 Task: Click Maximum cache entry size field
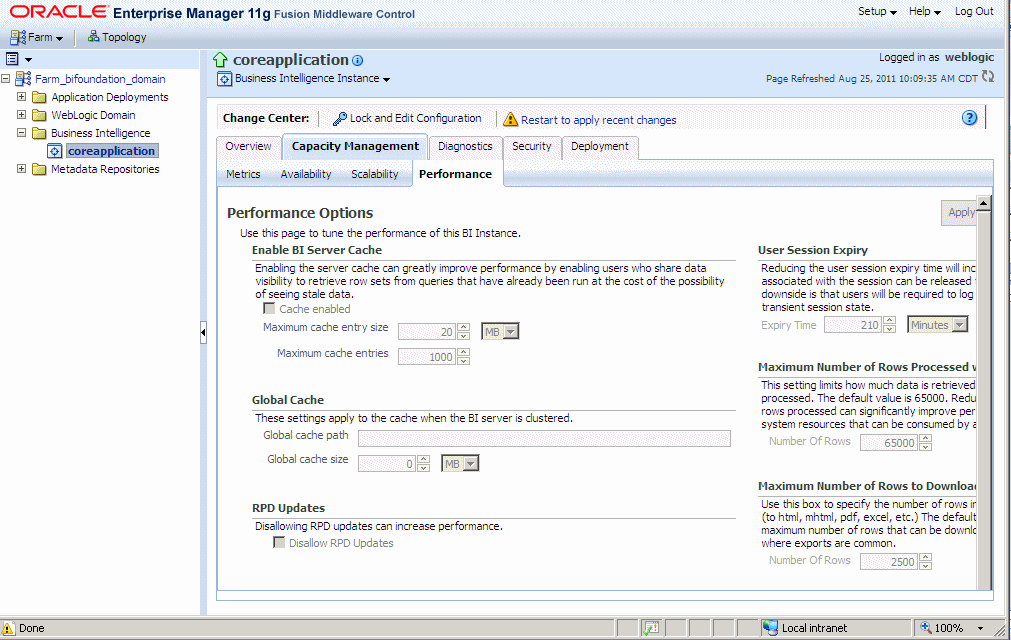426,332
